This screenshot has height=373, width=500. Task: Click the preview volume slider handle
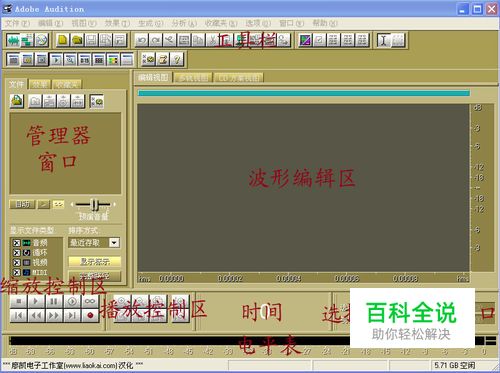(95, 204)
